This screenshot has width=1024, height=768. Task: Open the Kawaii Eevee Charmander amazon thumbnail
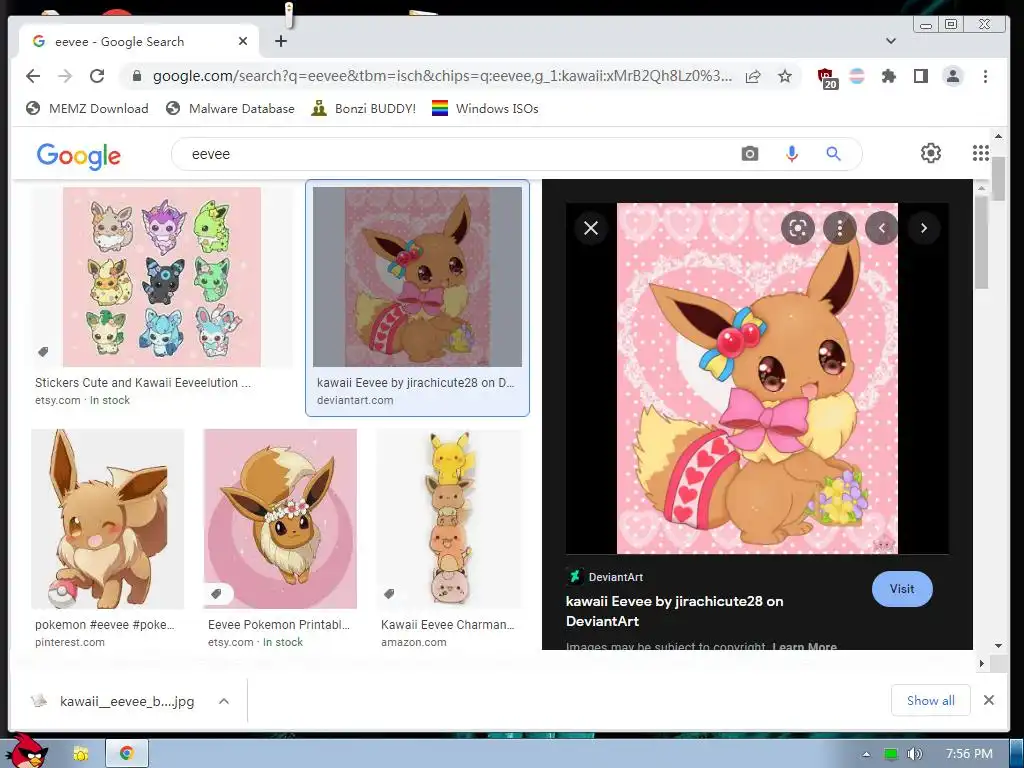point(449,519)
